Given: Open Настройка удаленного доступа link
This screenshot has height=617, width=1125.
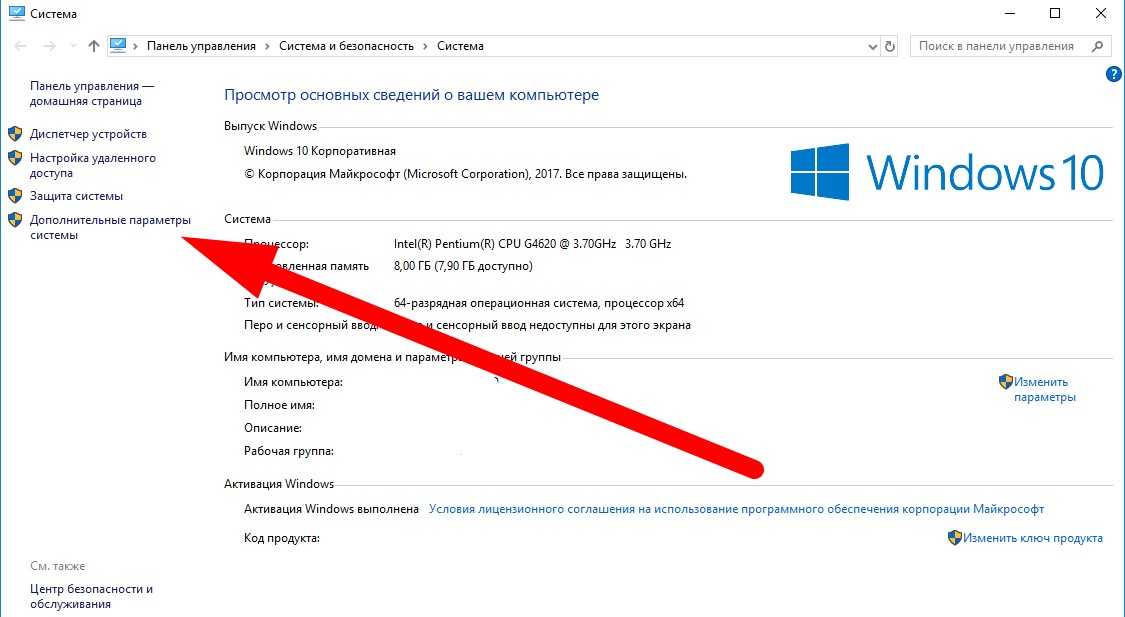Looking at the screenshot, I should point(93,165).
